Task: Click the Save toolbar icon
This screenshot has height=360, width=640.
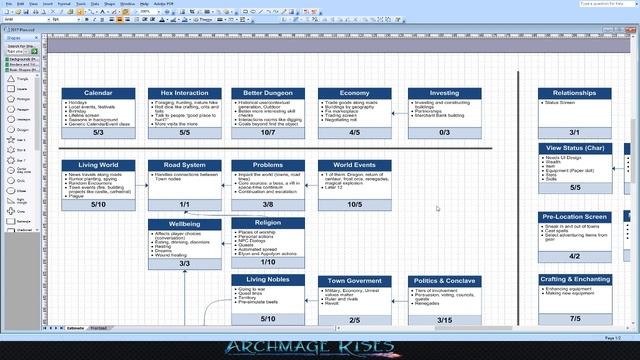Action: (26, 12)
